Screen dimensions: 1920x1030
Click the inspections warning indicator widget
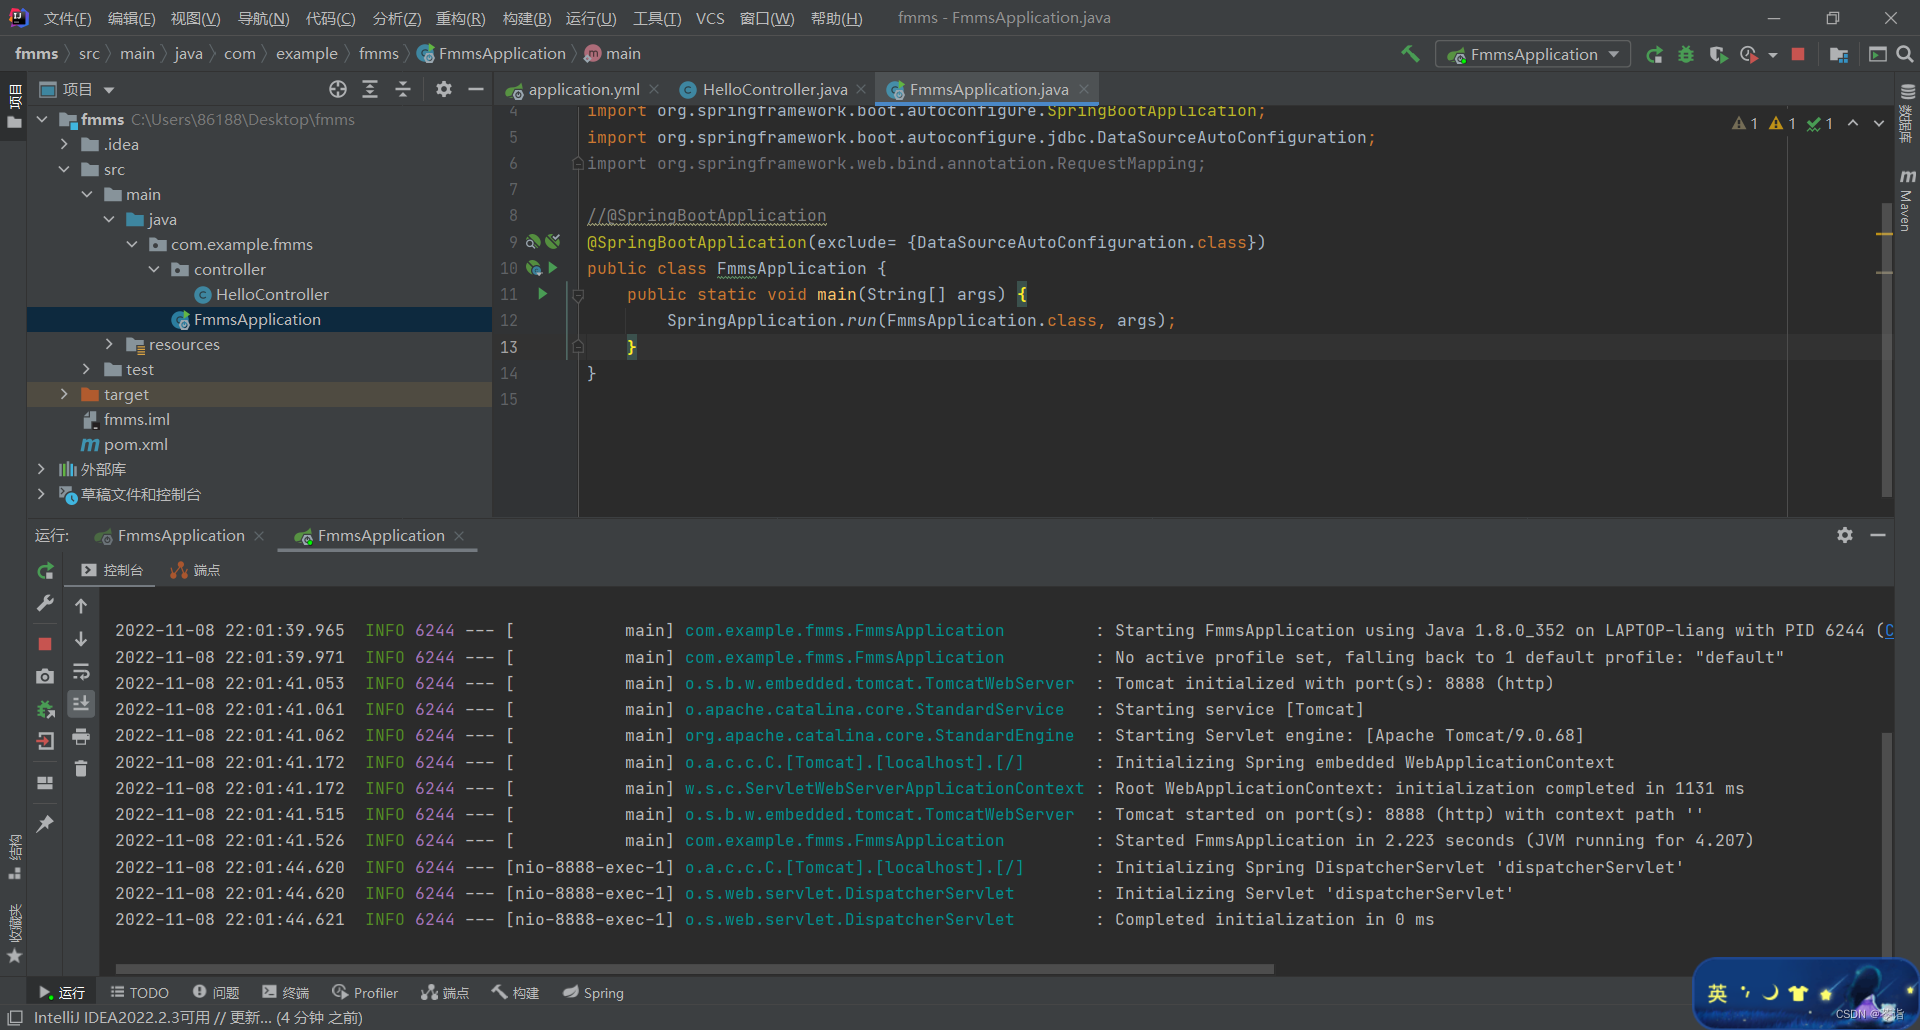pos(1782,123)
